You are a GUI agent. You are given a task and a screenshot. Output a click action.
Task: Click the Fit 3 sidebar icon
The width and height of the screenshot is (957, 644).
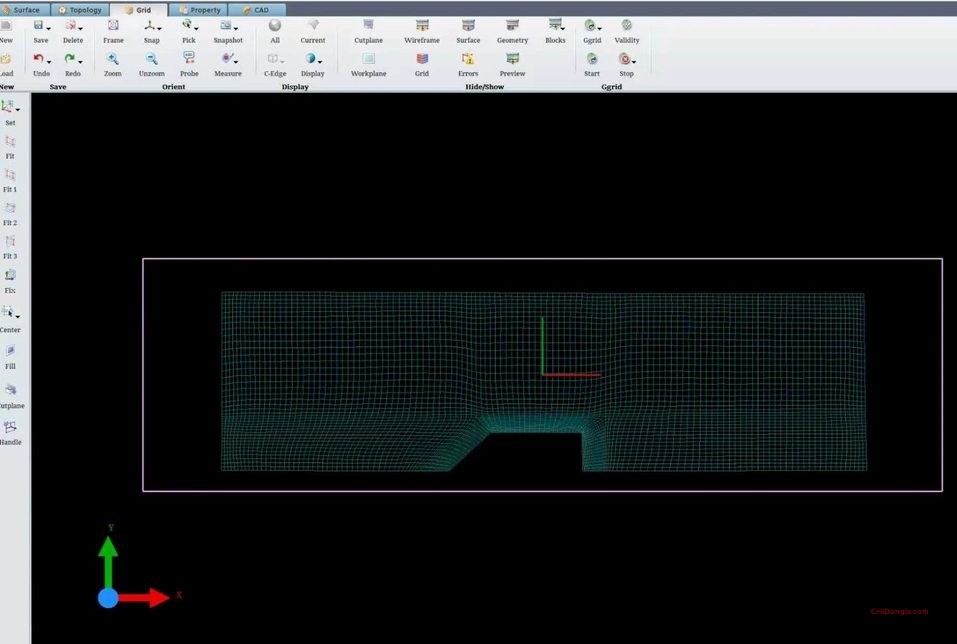coord(10,242)
